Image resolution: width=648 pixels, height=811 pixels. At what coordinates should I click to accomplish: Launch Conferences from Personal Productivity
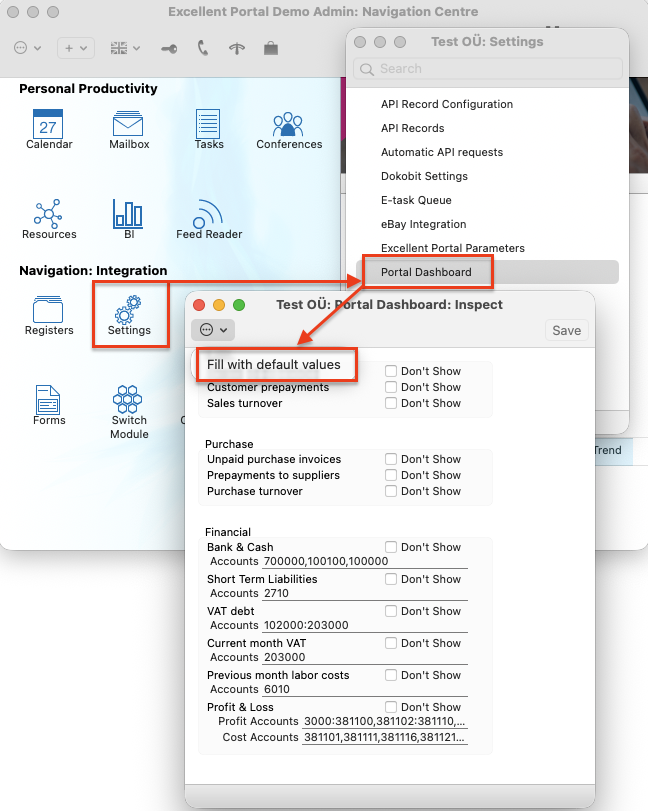pos(289,124)
